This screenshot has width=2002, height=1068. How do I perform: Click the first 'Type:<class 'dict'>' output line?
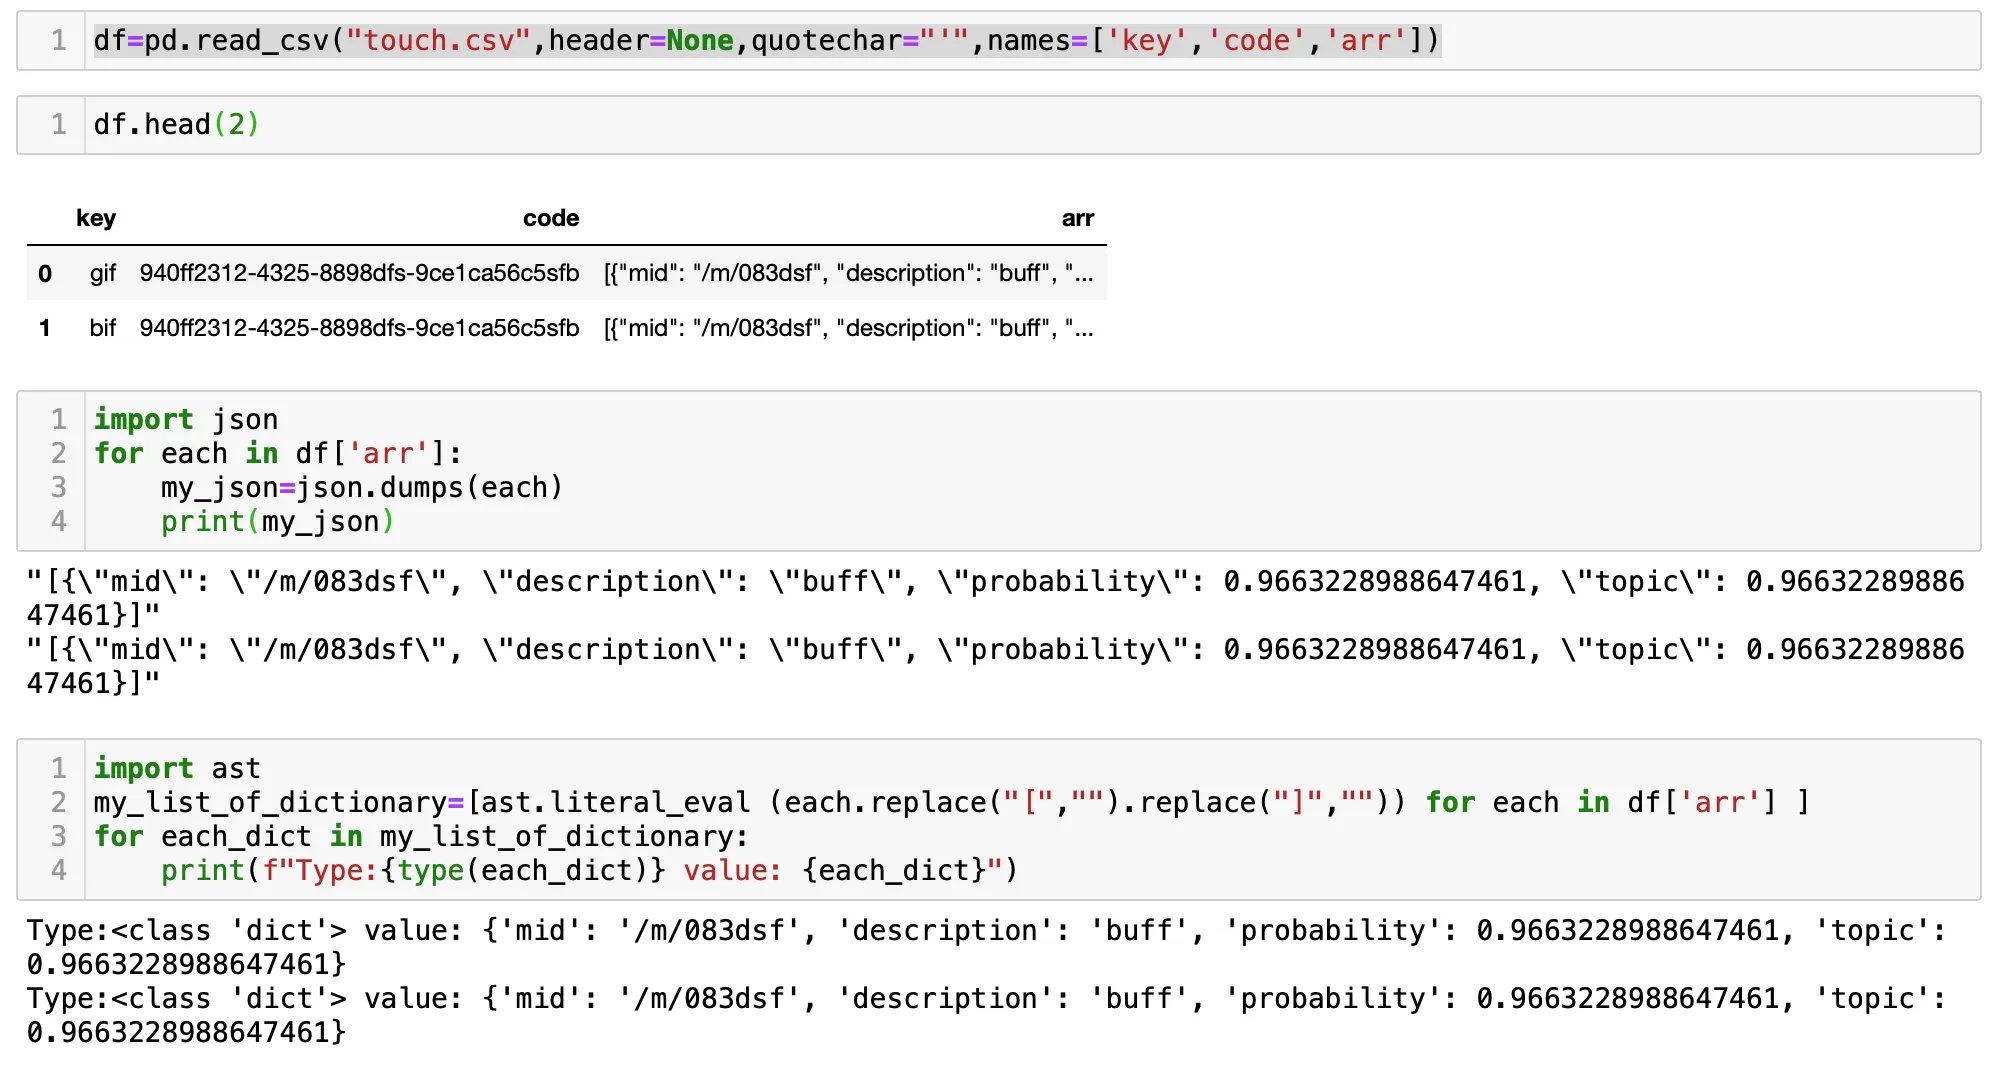[986, 947]
